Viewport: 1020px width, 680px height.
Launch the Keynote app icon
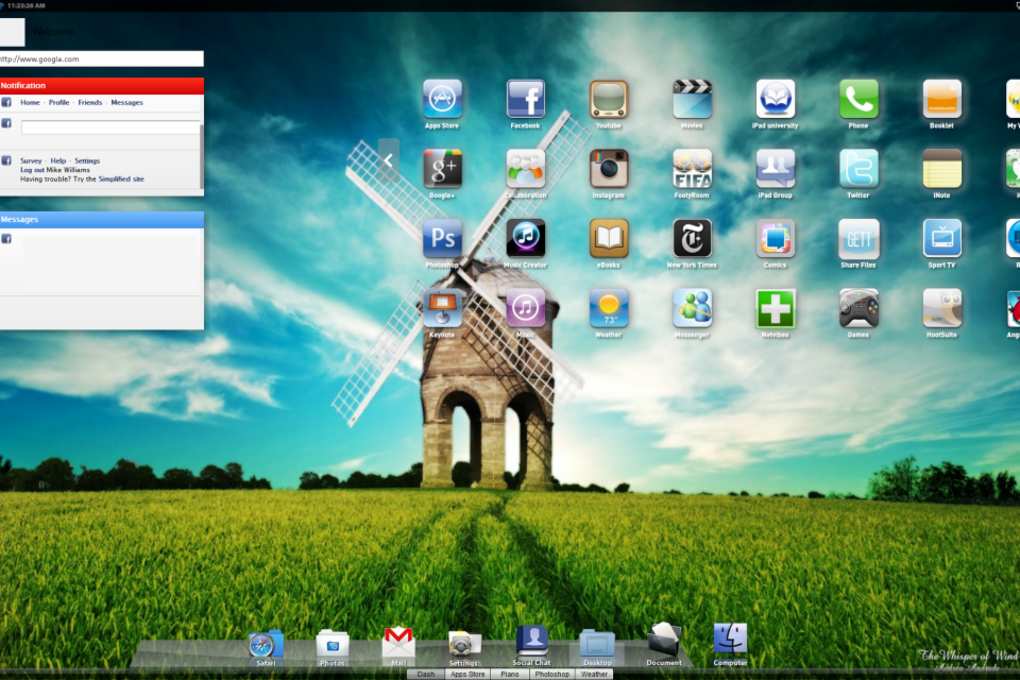click(x=442, y=308)
